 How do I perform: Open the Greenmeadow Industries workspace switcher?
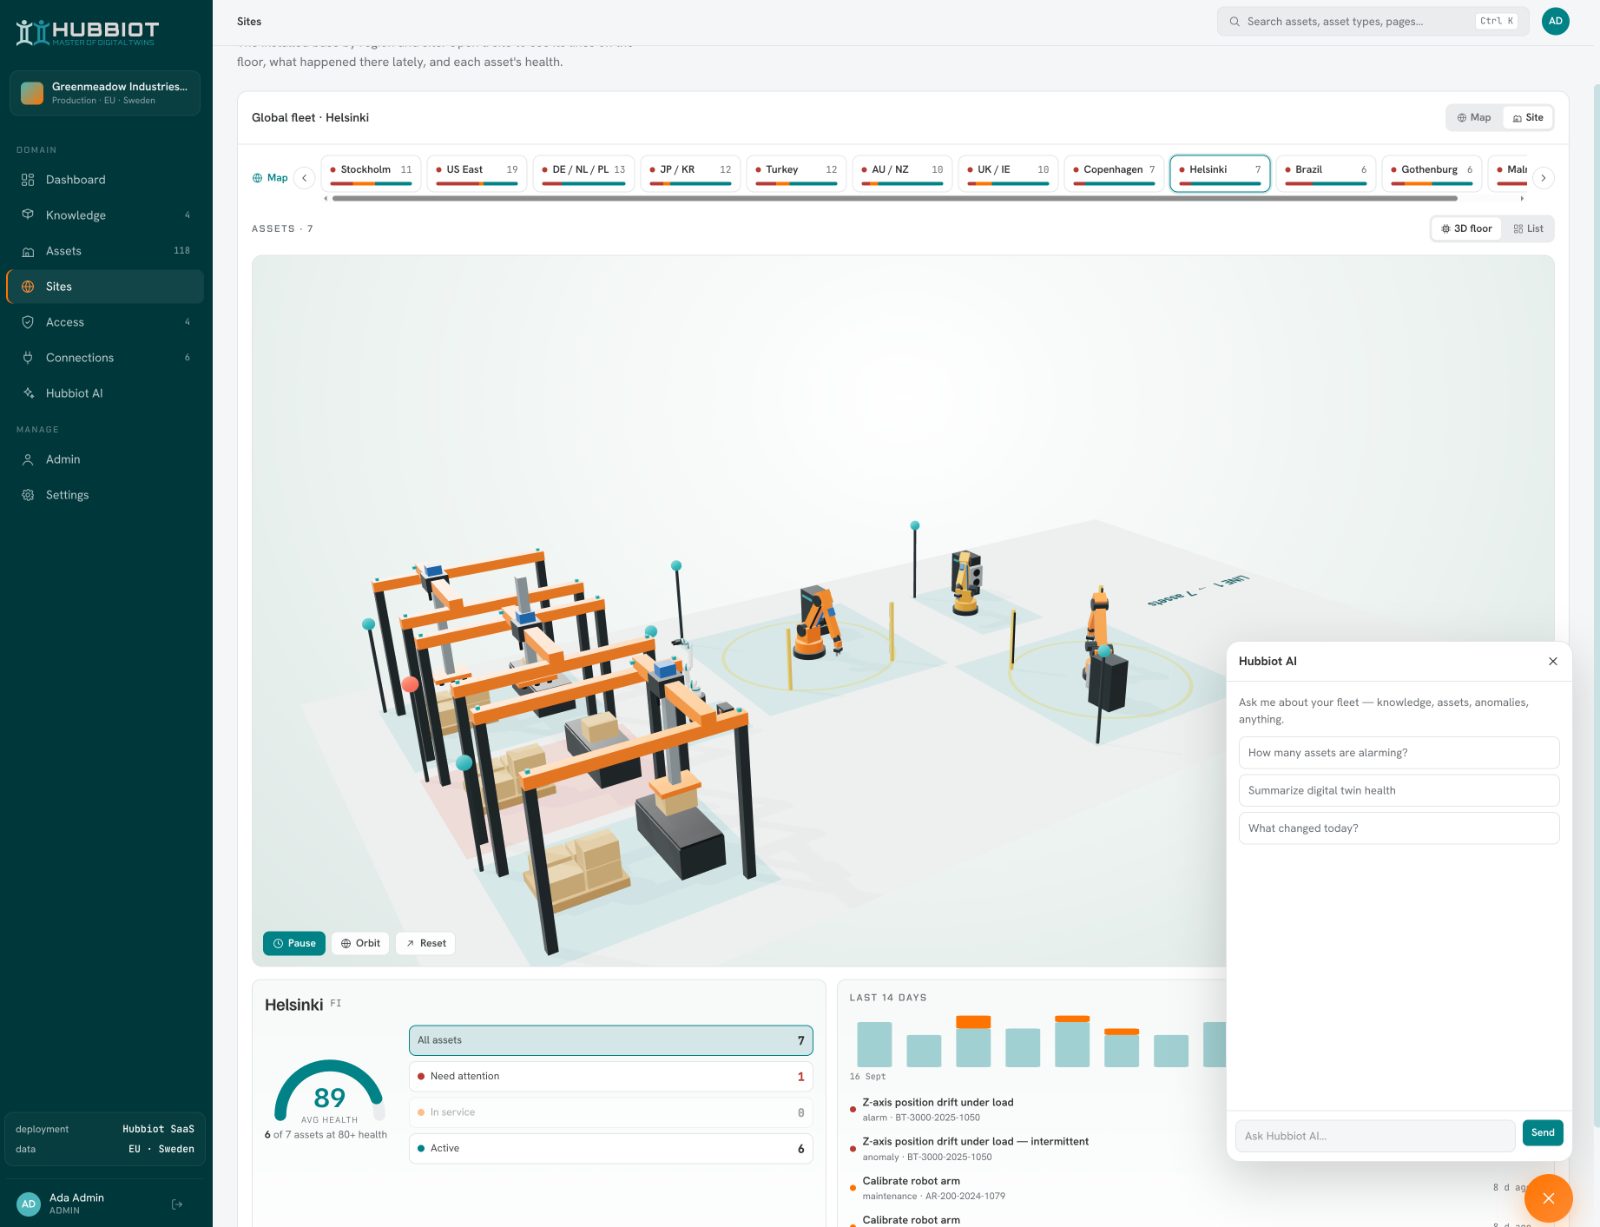click(x=105, y=93)
